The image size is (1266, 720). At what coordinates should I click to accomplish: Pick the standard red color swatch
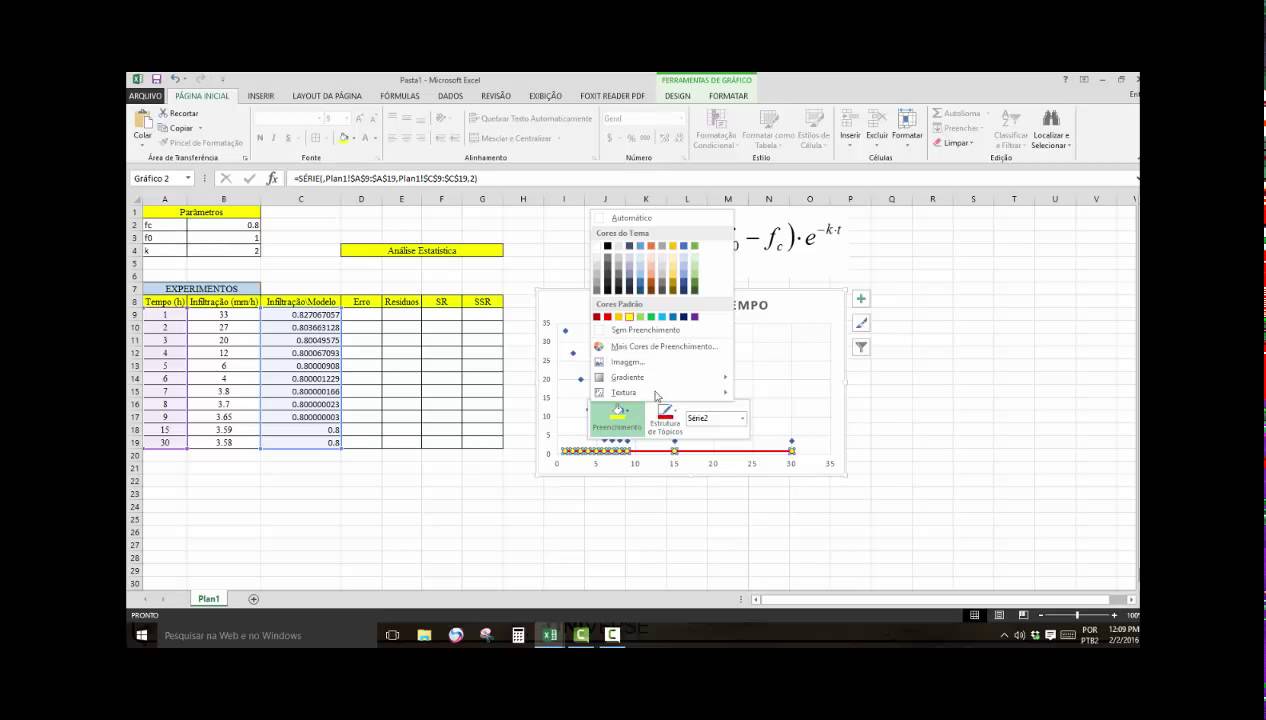(607, 317)
